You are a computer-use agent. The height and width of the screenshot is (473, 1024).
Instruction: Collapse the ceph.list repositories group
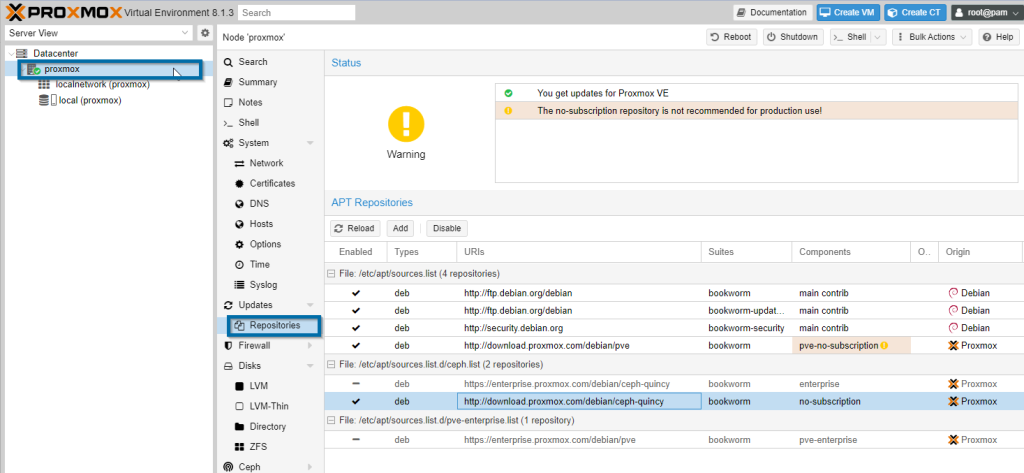click(x=331, y=364)
